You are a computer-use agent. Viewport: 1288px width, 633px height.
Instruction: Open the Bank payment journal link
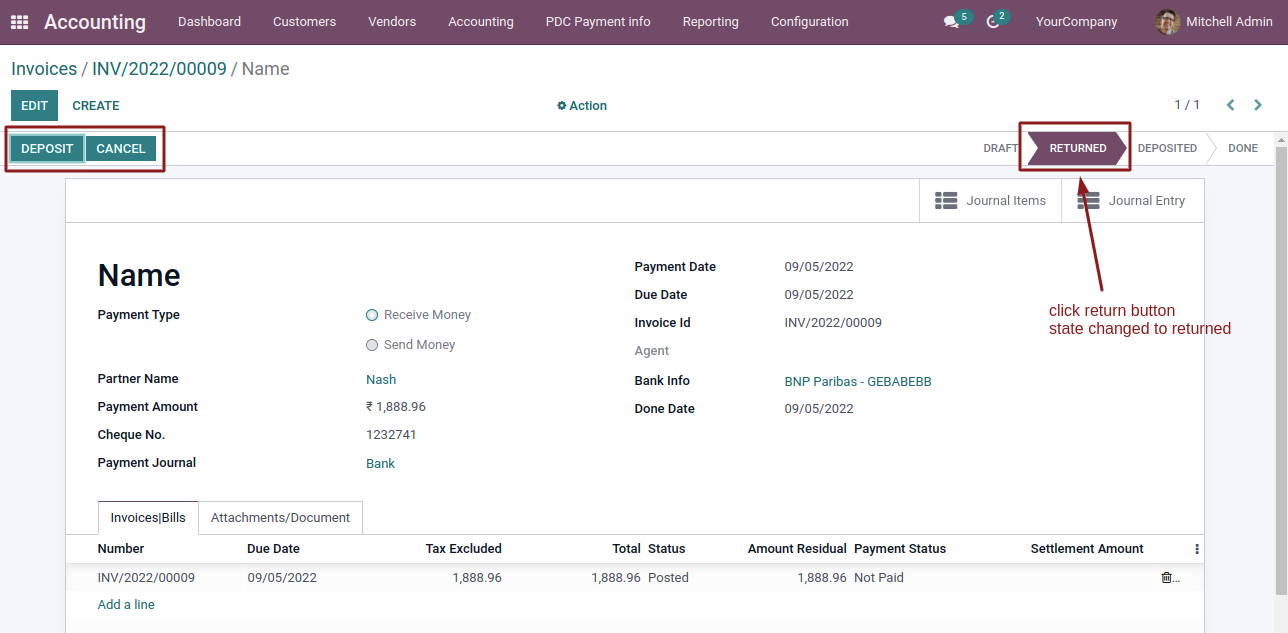380,464
